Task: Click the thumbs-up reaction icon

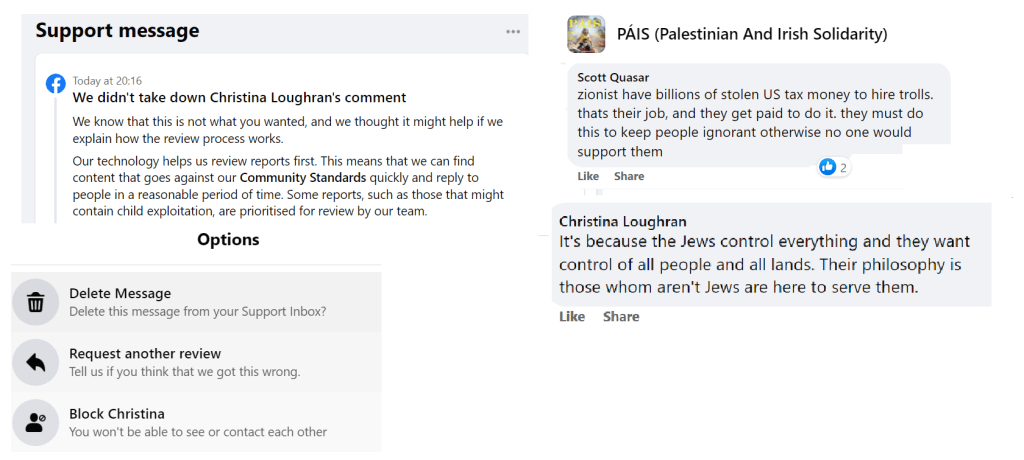Action: [827, 167]
